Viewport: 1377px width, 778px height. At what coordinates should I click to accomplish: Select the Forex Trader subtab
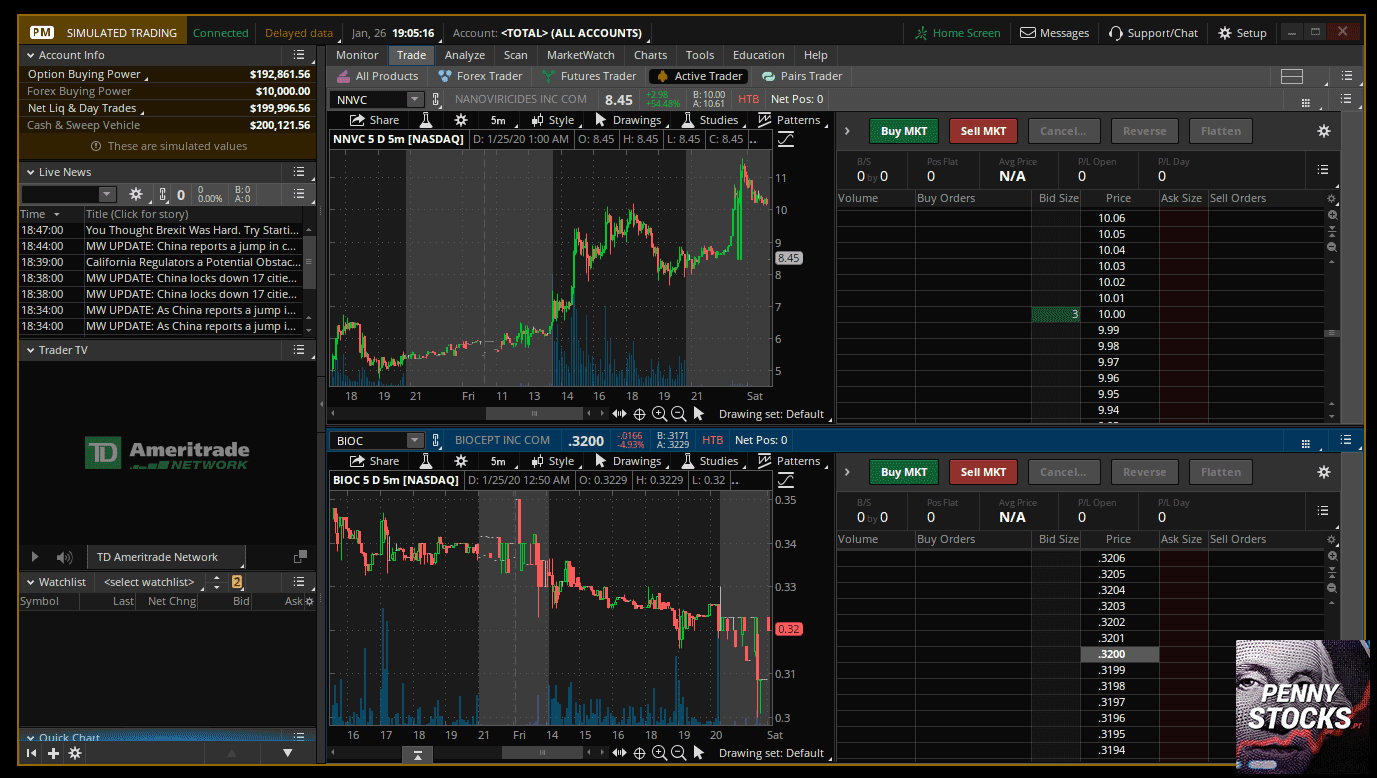coord(480,76)
